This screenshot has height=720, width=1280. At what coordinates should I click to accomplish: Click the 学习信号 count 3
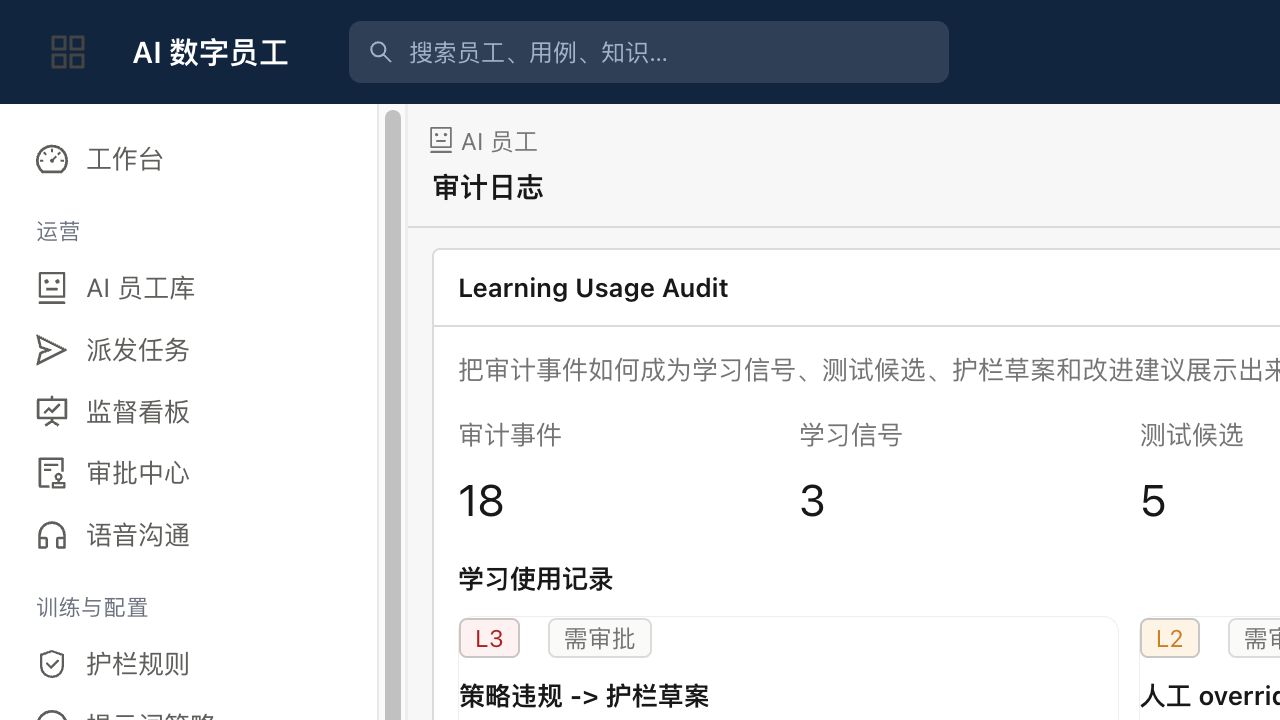[x=812, y=500]
